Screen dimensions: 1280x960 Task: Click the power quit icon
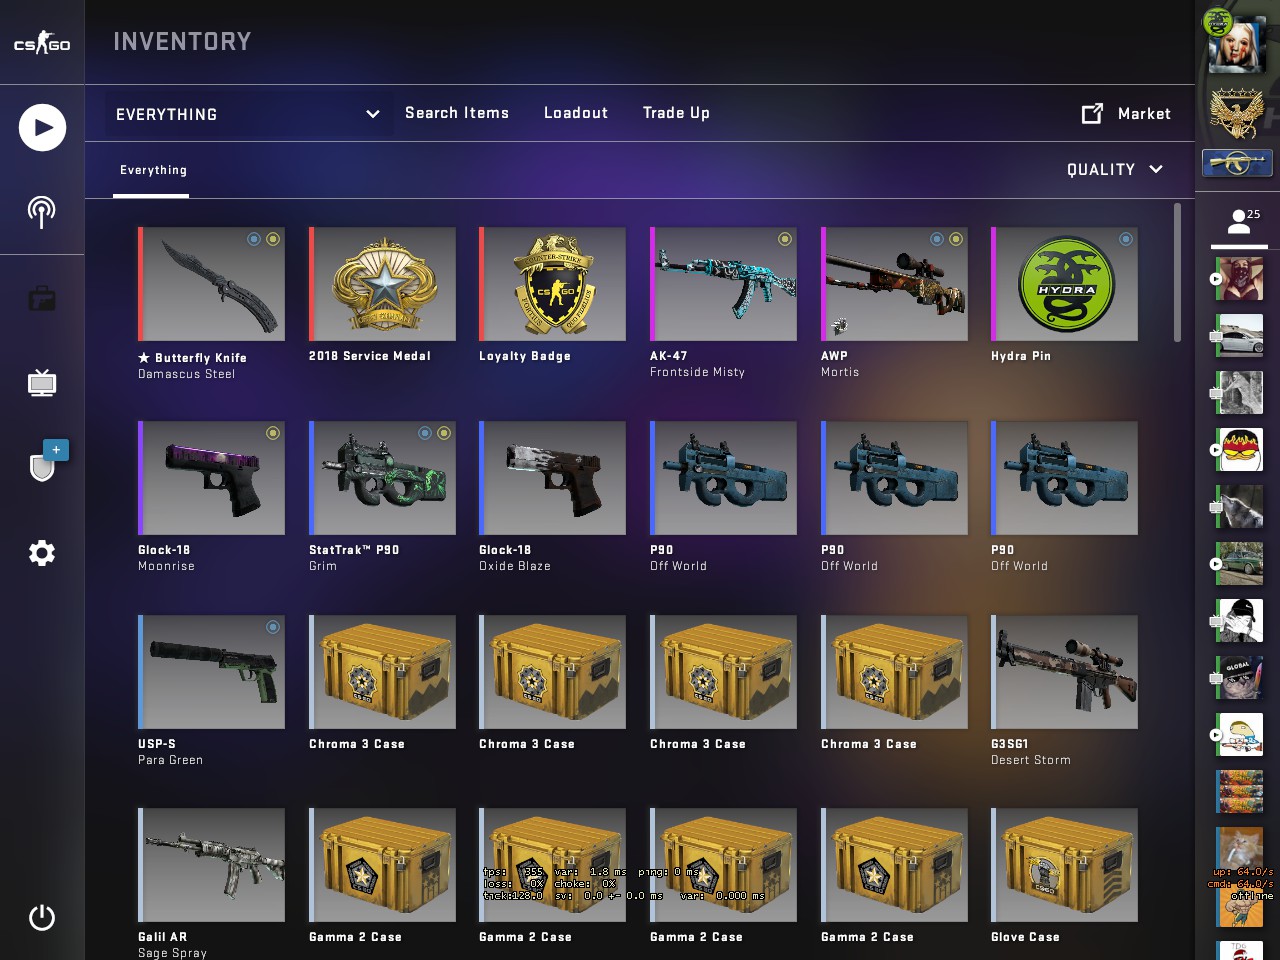pos(42,917)
